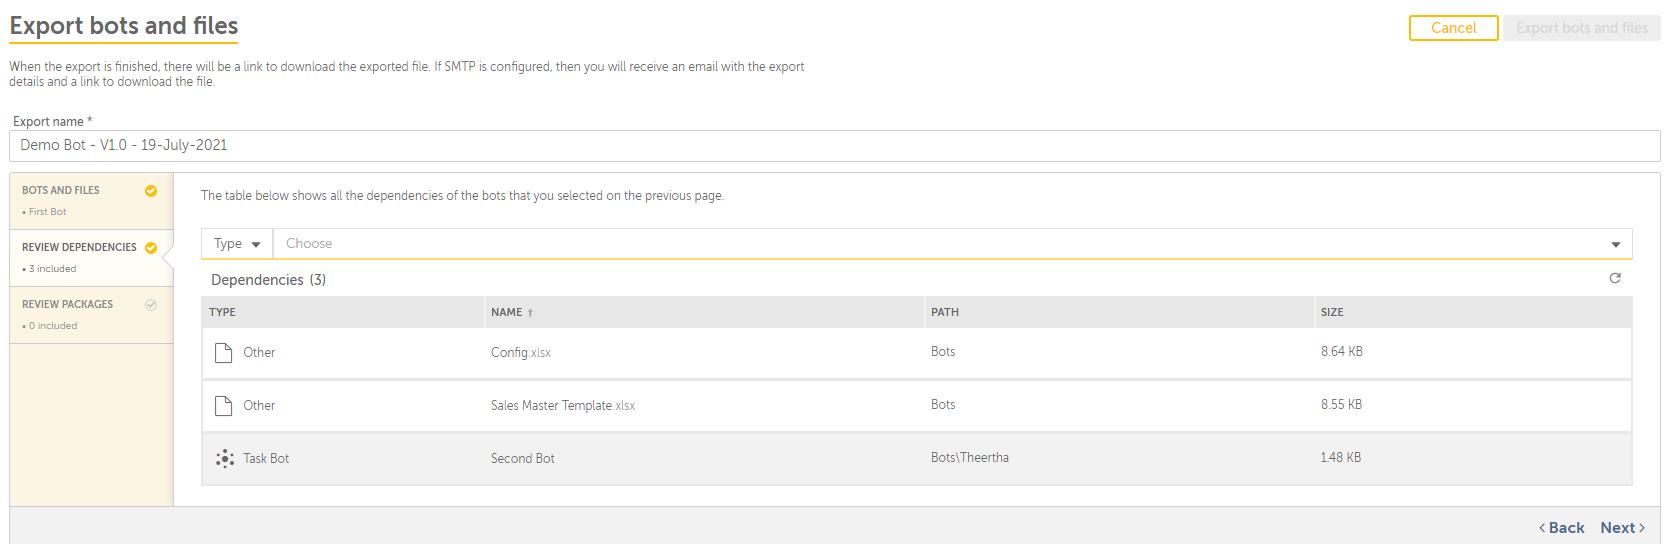1676x544 pixels.
Task: Switch to Review Packages step
Action: coord(92,315)
